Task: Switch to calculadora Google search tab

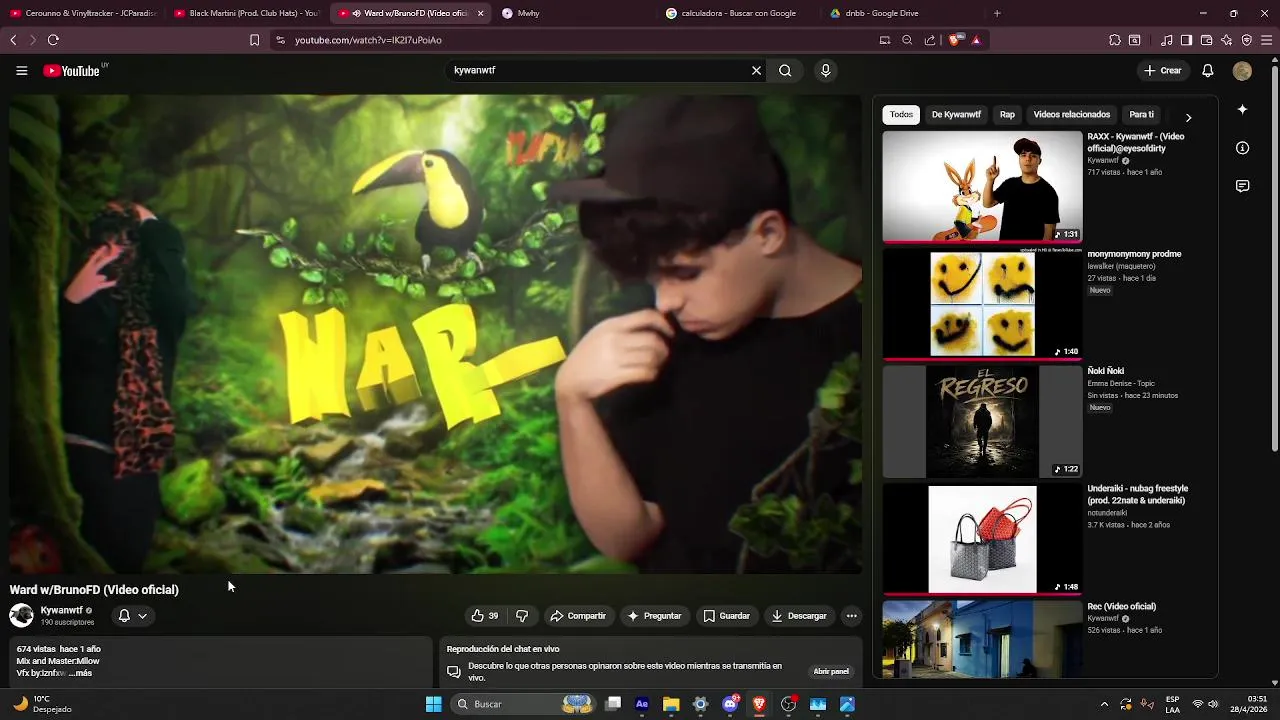Action: coord(738,13)
